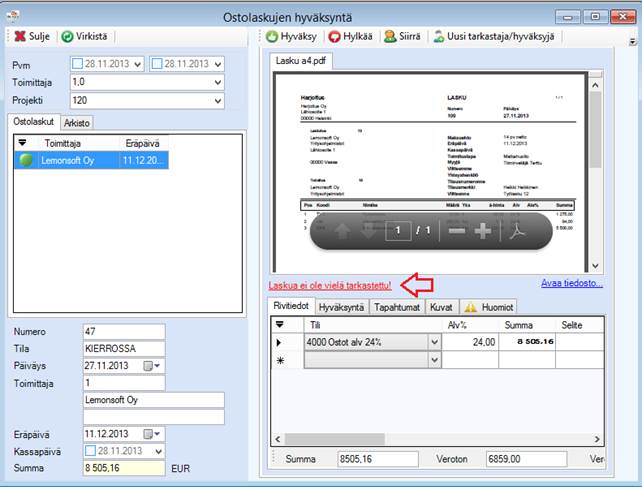Toggle the first Pvm date checkbox
This screenshot has height=487, width=642.
tap(78, 64)
